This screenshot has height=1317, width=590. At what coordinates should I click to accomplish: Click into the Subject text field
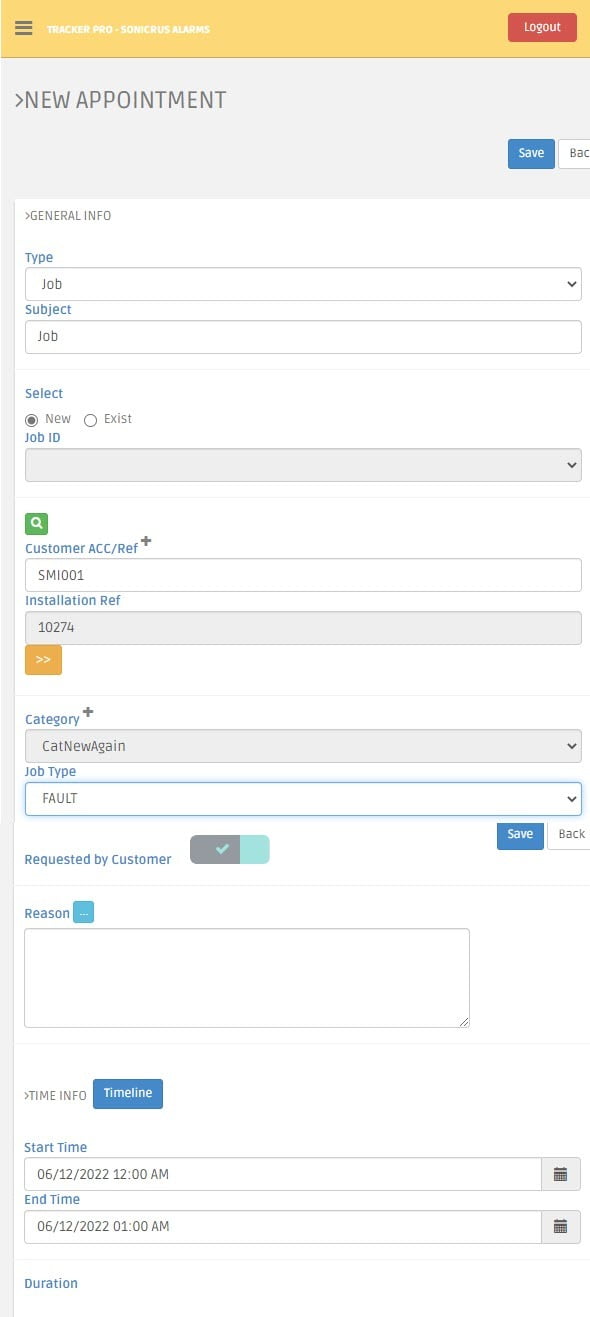tap(303, 337)
